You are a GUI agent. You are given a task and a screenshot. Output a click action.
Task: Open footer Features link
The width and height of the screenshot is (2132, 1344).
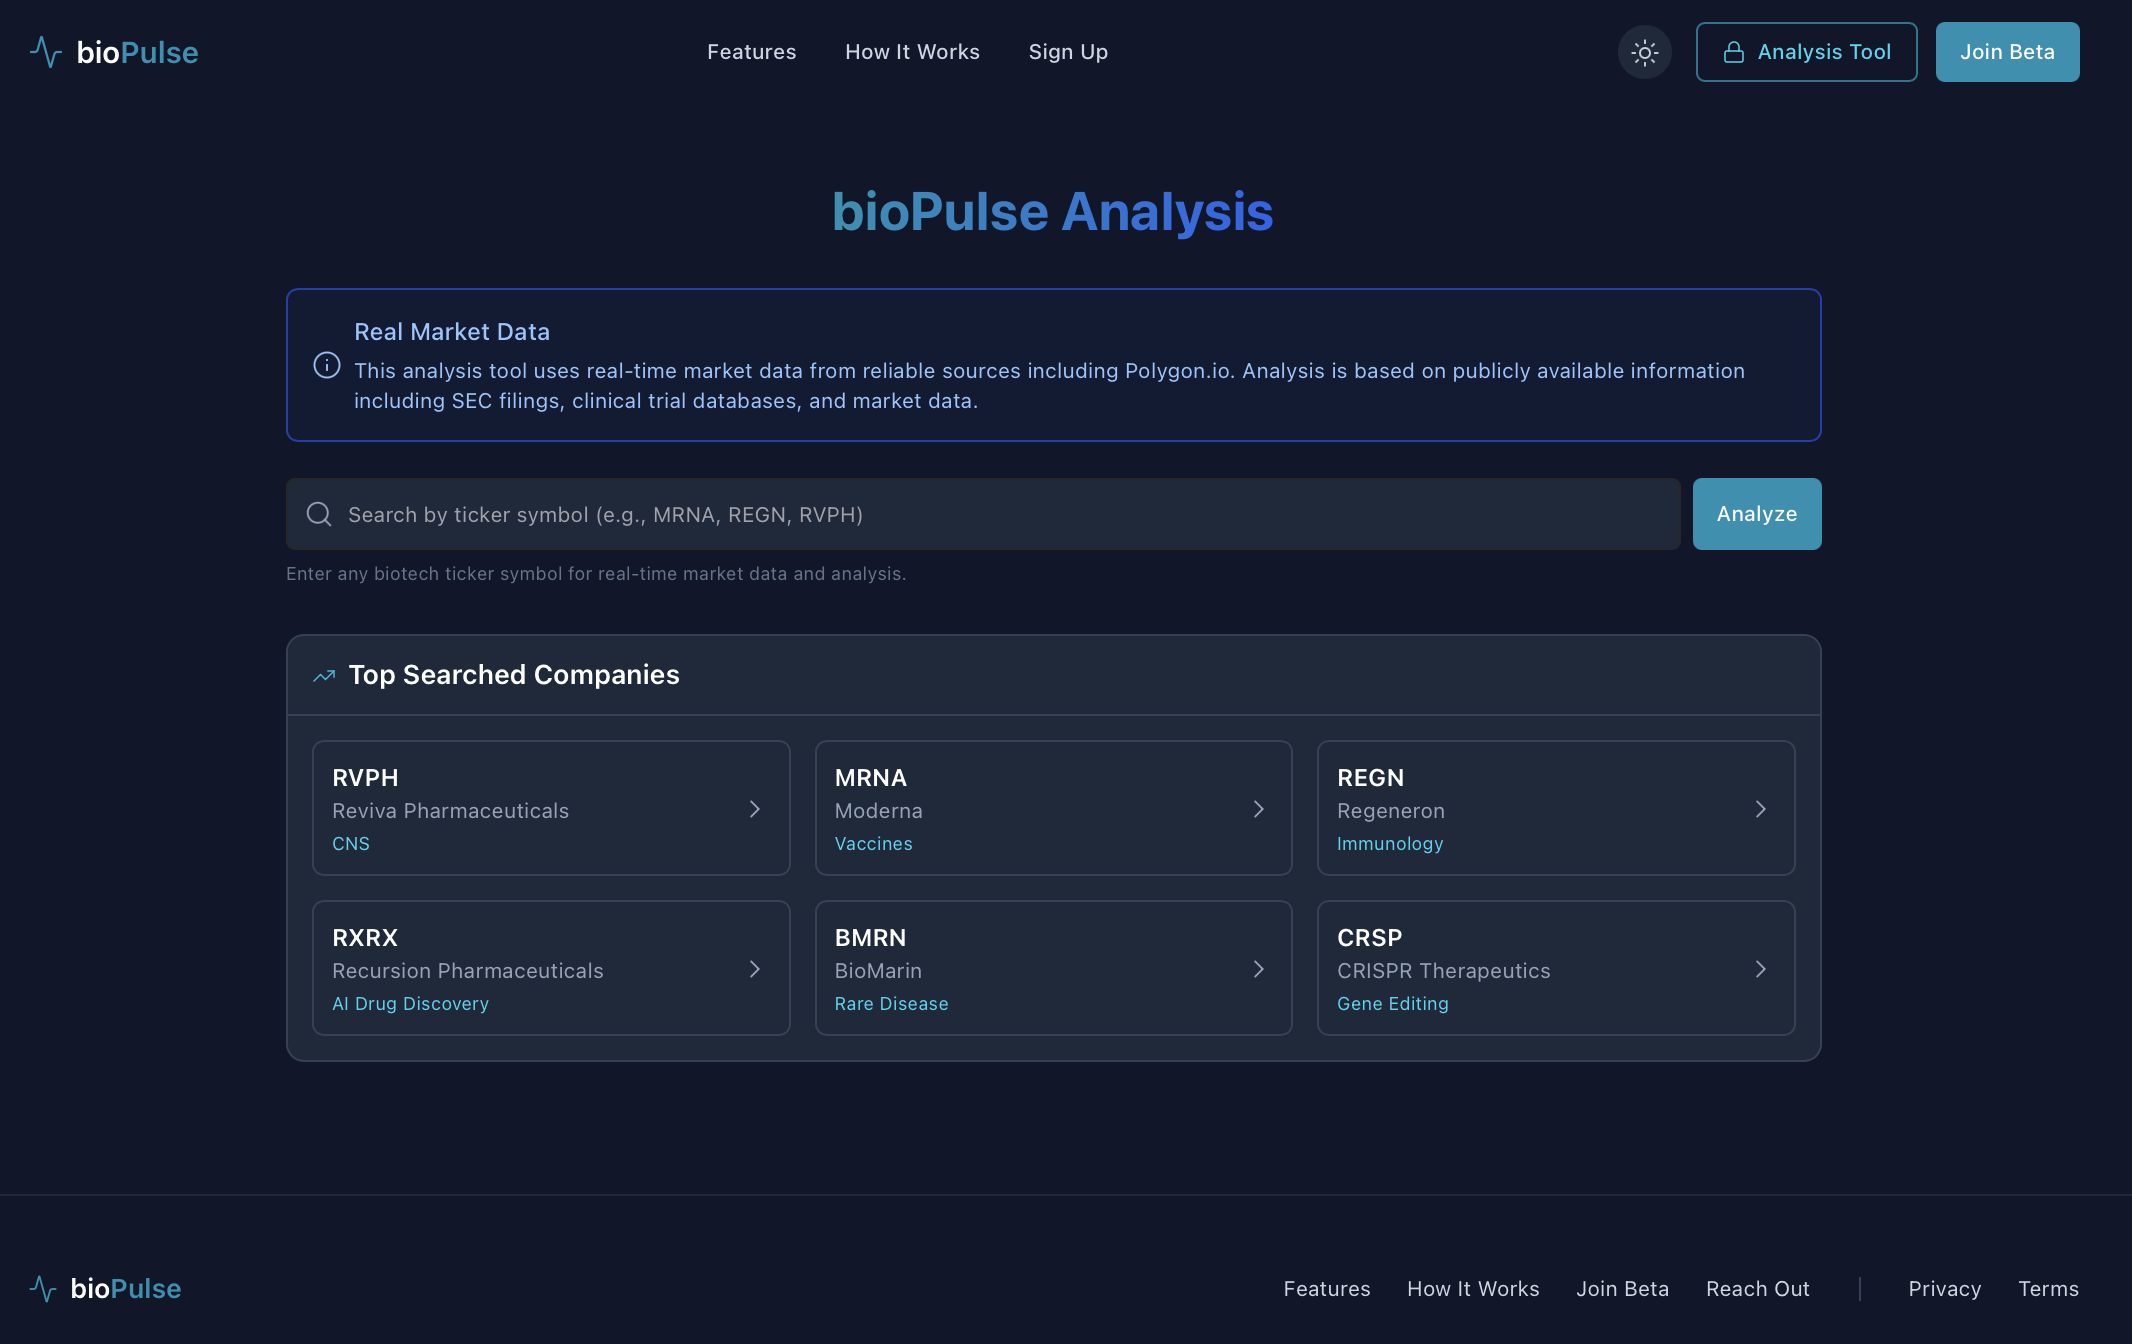click(x=1327, y=1289)
